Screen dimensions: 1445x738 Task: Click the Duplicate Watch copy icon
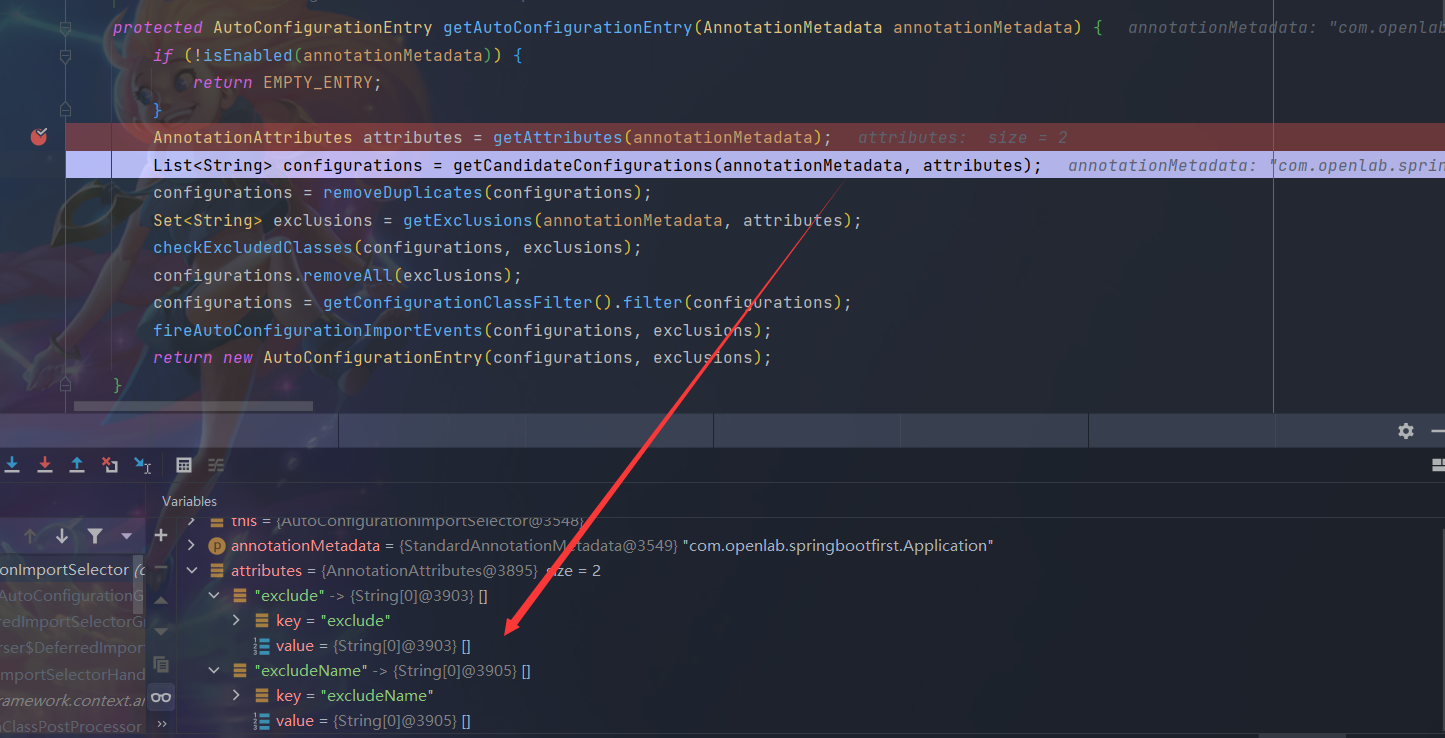tap(161, 664)
